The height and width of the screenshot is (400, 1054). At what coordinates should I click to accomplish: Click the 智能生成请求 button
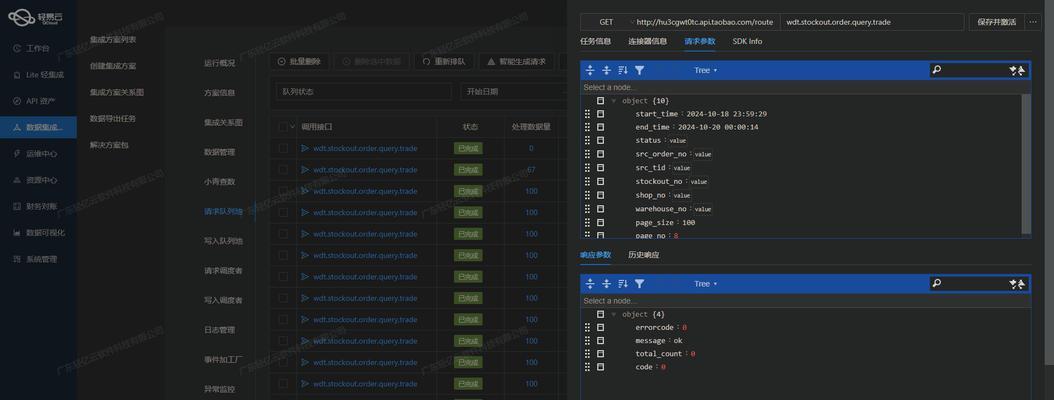click(x=516, y=61)
